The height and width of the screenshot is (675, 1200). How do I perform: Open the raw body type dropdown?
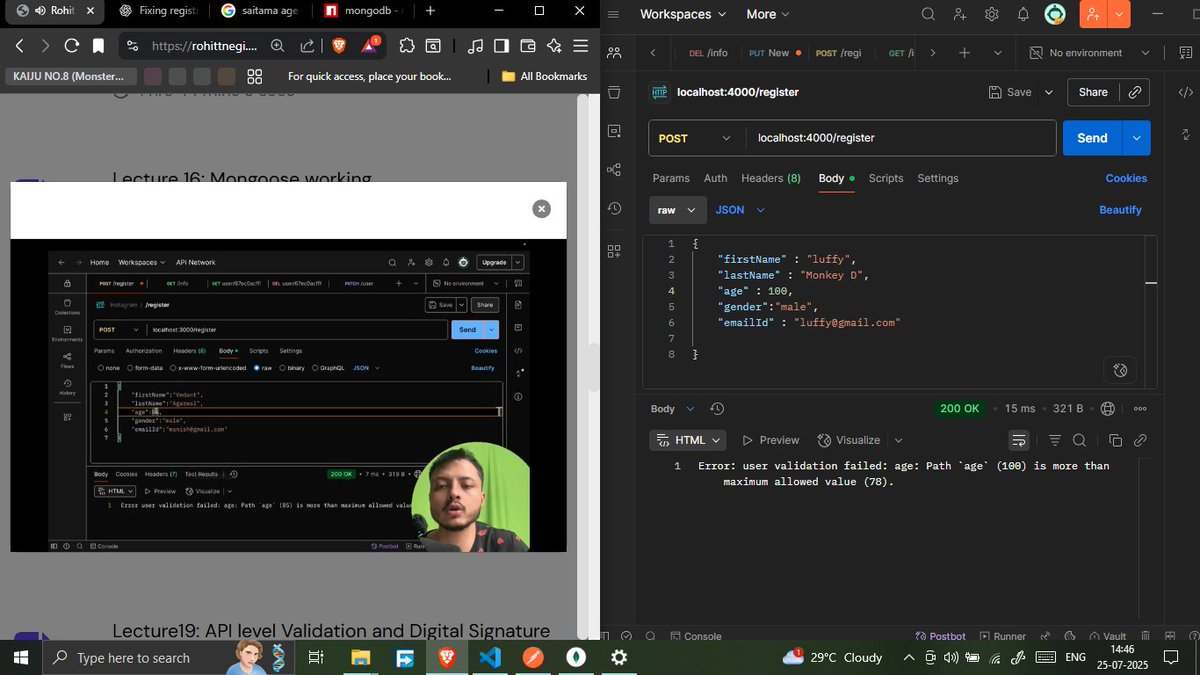click(676, 210)
